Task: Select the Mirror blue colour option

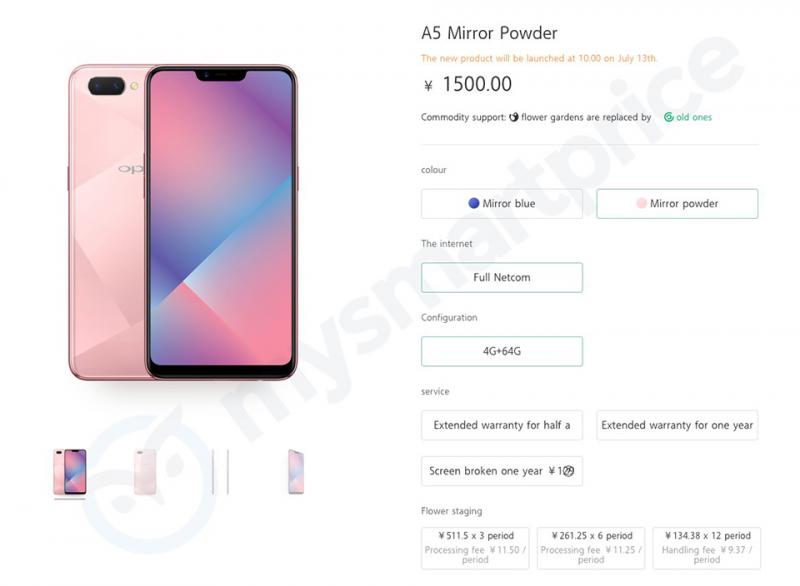Action: (x=502, y=203)
